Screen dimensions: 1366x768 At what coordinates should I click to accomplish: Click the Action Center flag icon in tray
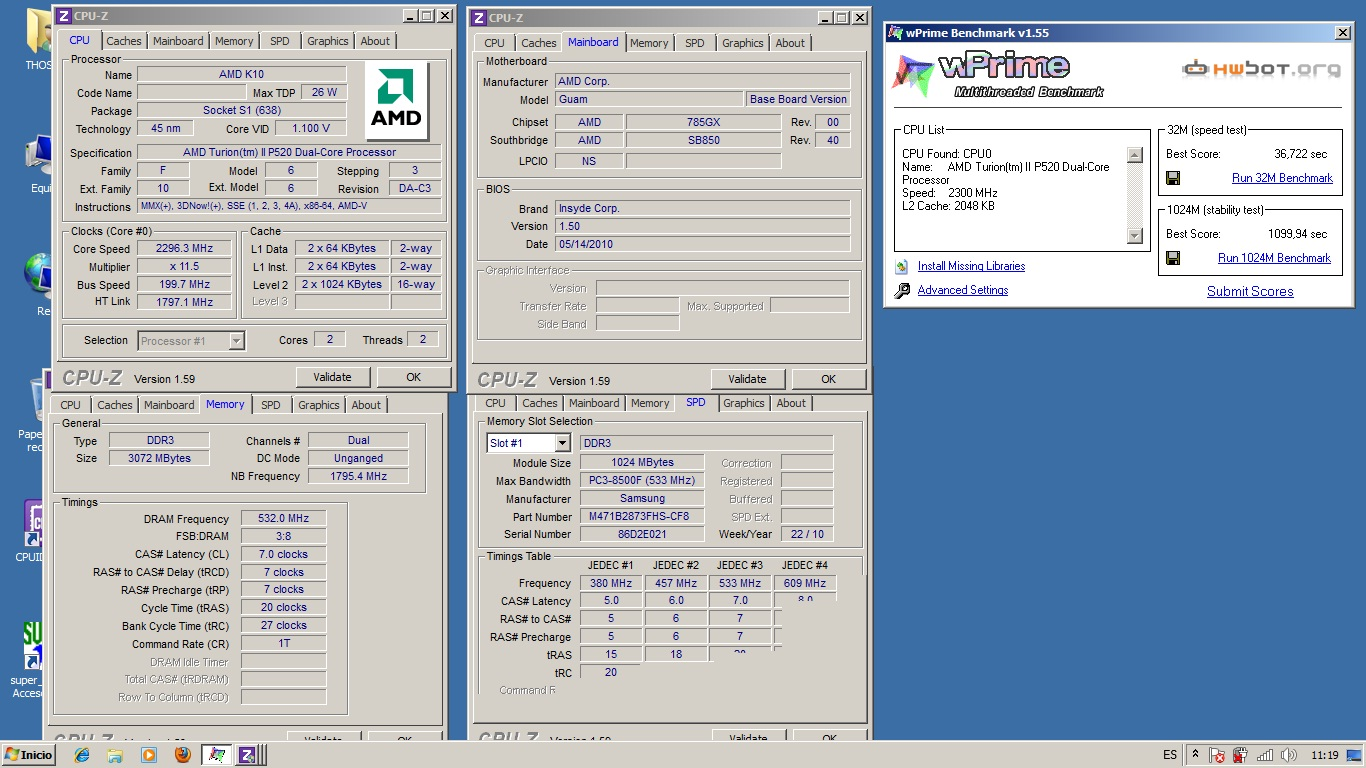click(1219, 755)
